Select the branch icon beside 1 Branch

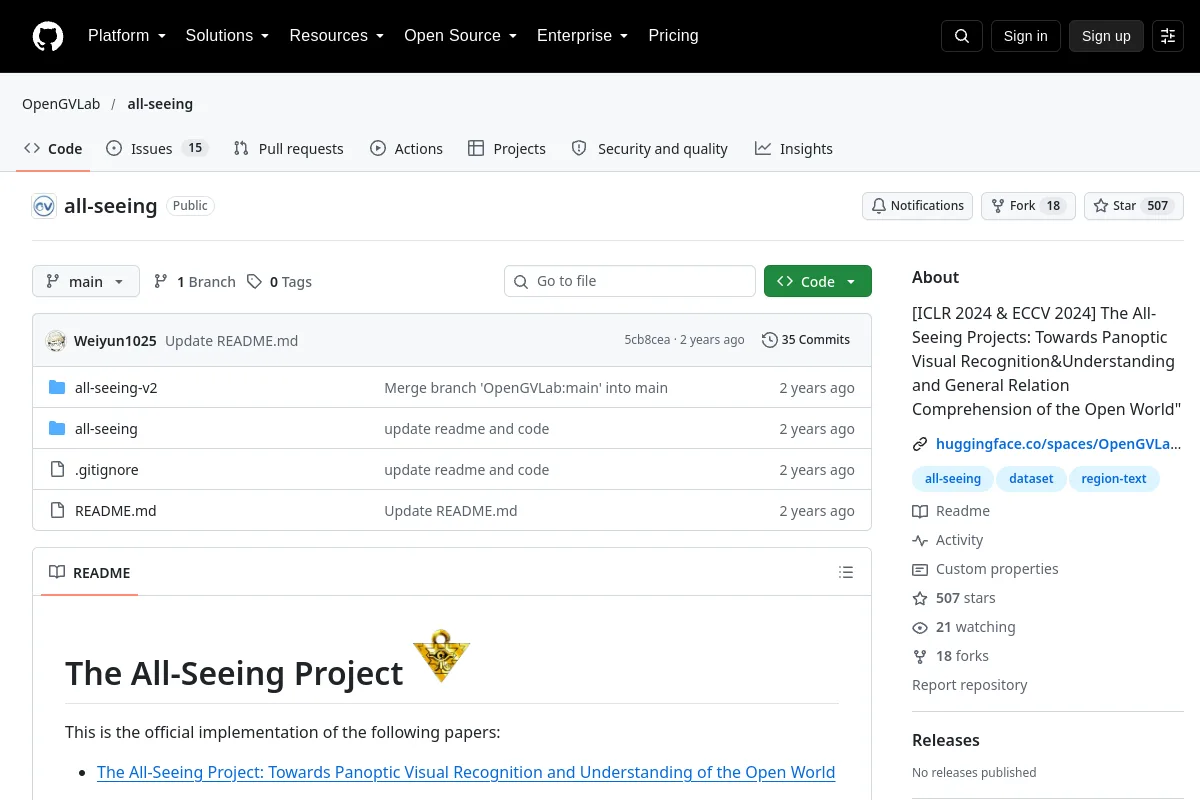pyautogui.click(x=161, y=282)
